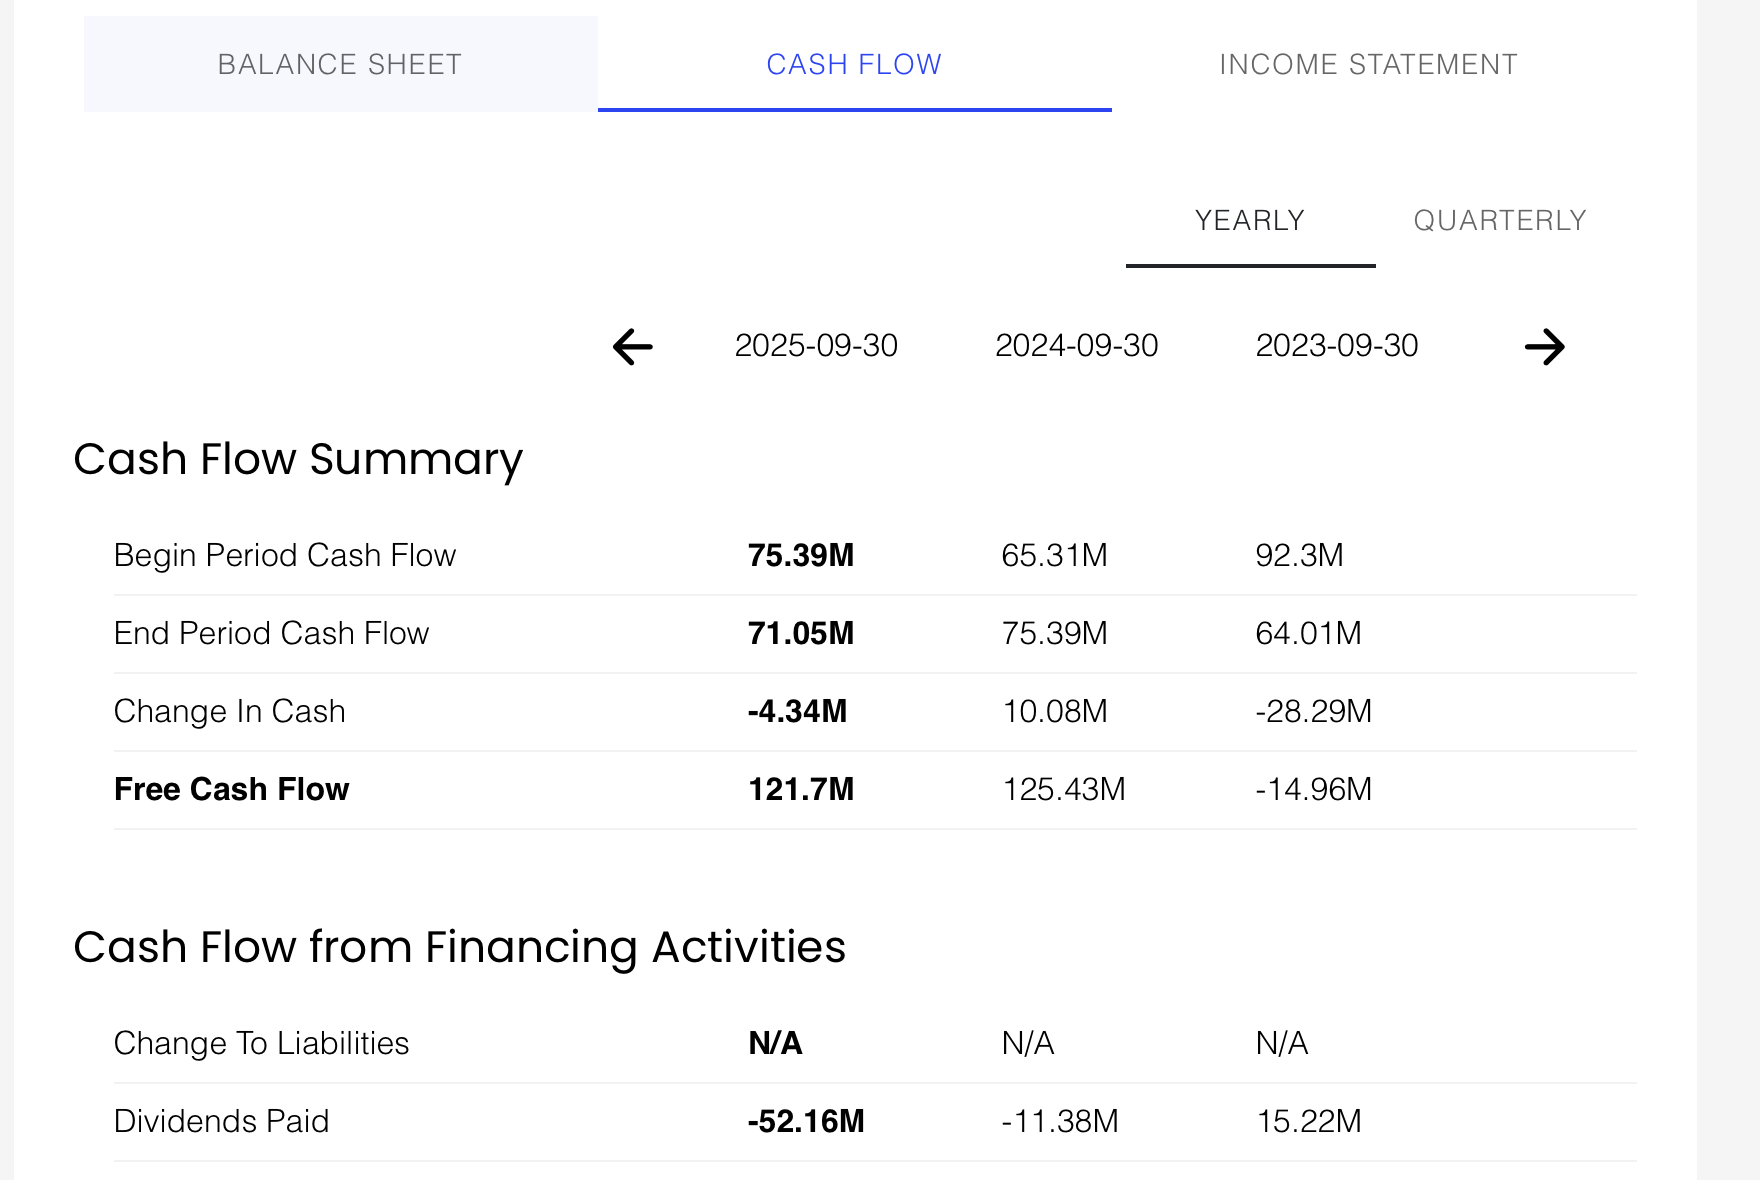
Task: Click the 2024-09-30 column header
Action: pyautogui.click(x=1077, y=345)
